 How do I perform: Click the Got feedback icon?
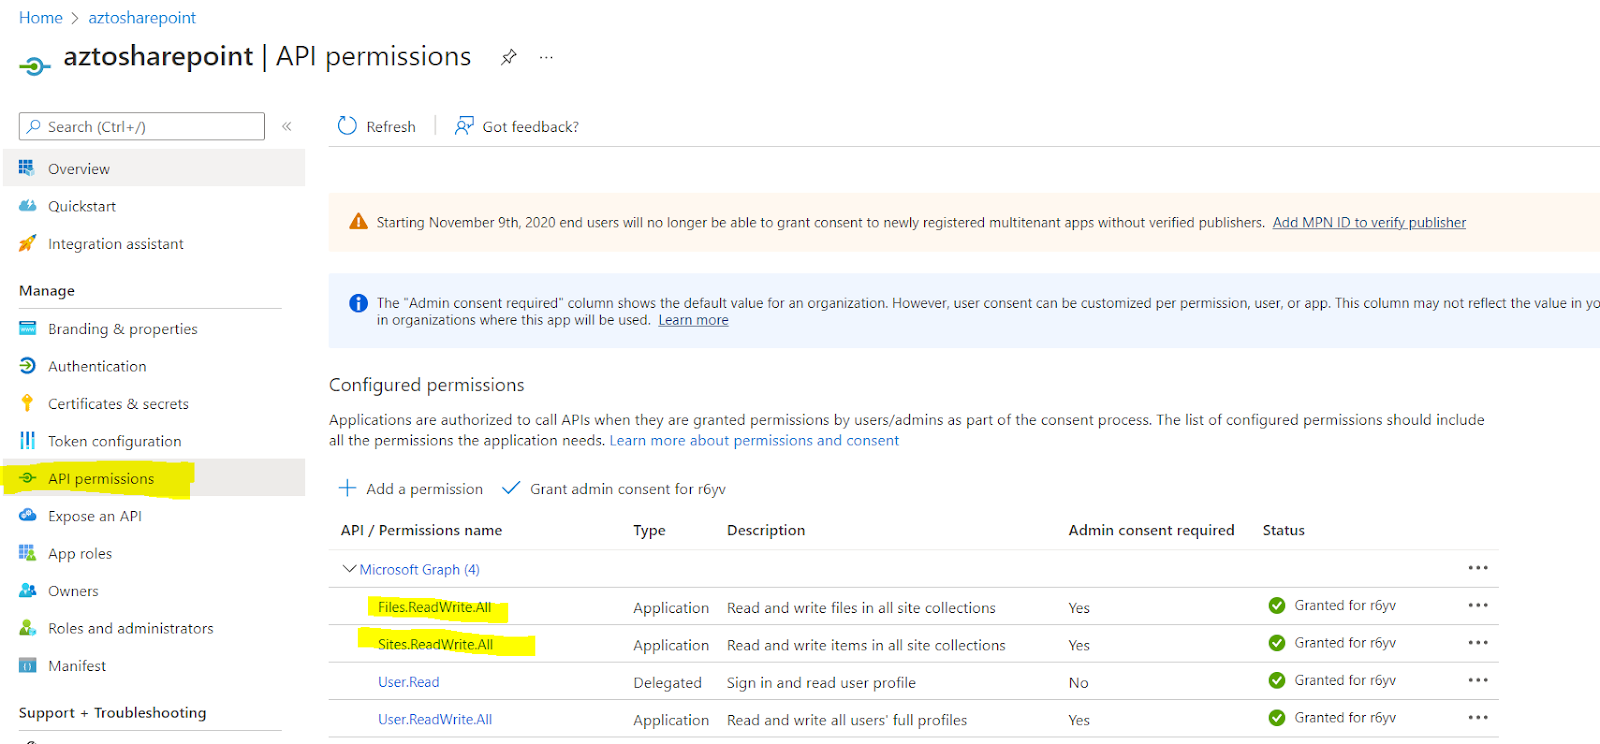click(464, 126)
